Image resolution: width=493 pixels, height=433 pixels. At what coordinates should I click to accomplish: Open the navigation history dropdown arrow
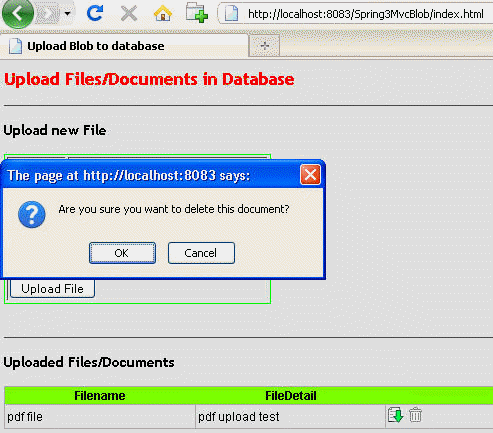[x=68, y=14]
